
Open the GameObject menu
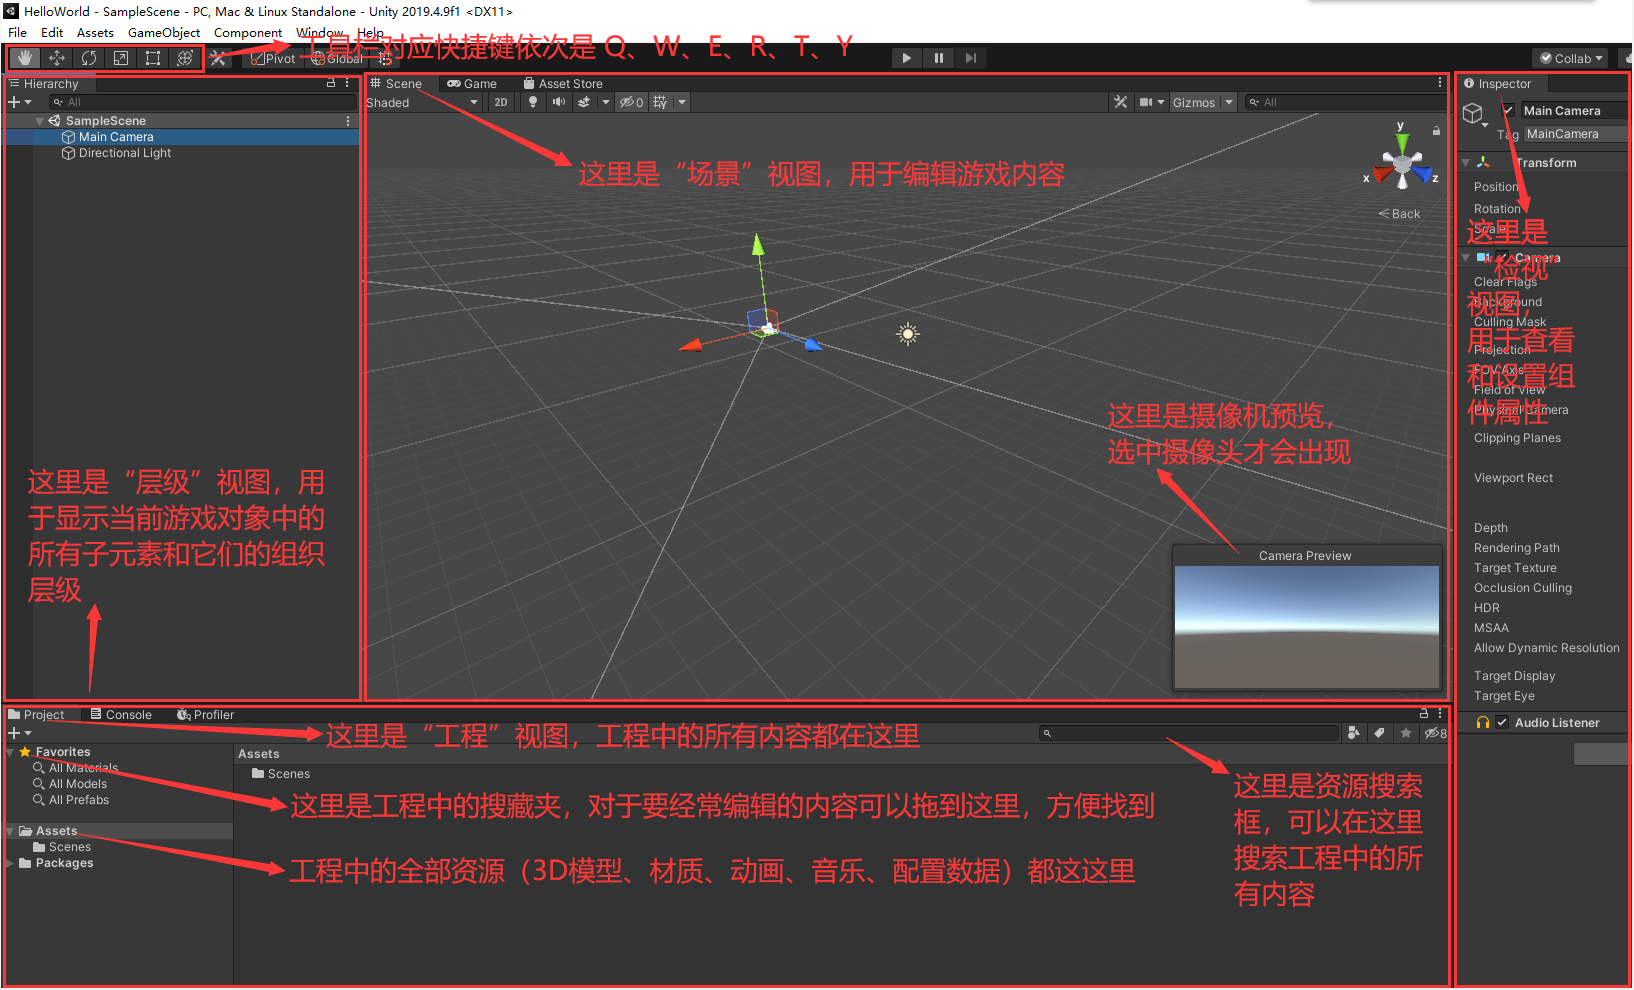pos(163,32)
